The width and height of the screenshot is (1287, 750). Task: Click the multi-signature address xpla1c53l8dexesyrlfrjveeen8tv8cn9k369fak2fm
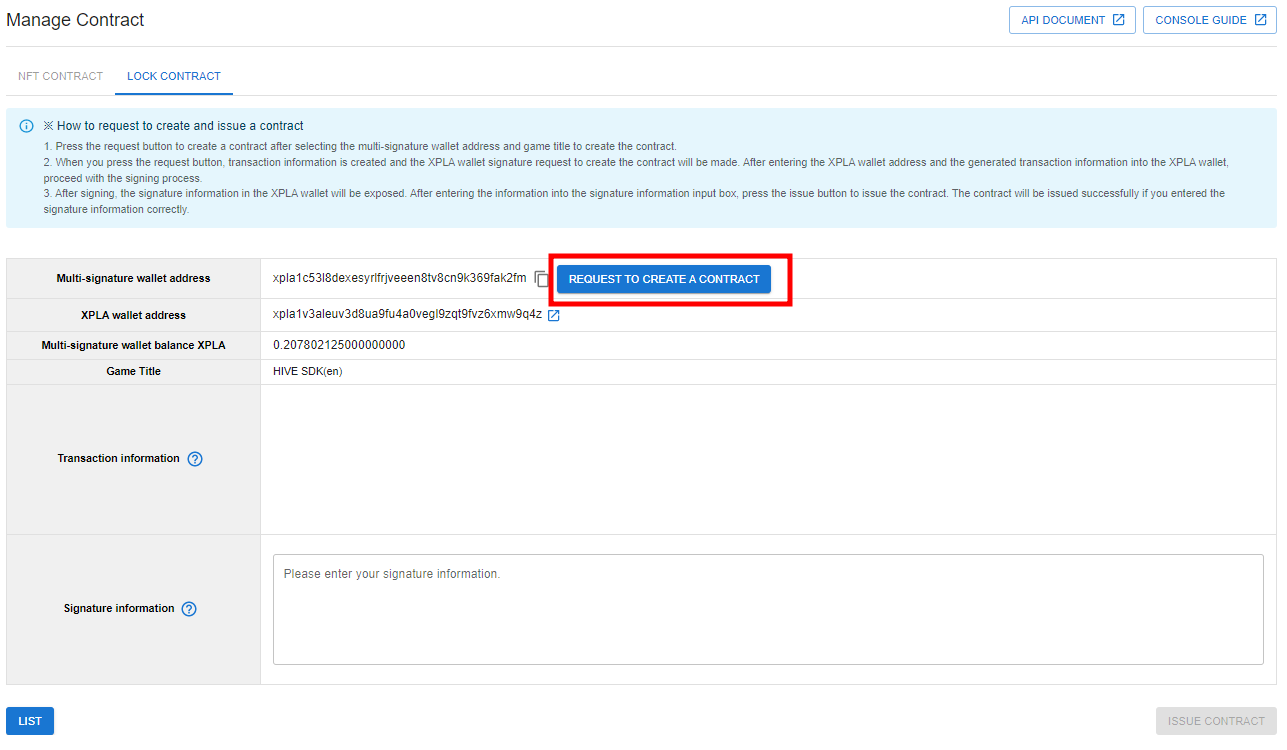pos(399,278)
